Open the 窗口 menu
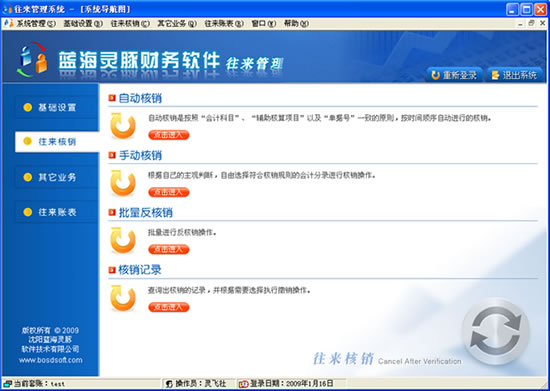 tap(264, 24)
